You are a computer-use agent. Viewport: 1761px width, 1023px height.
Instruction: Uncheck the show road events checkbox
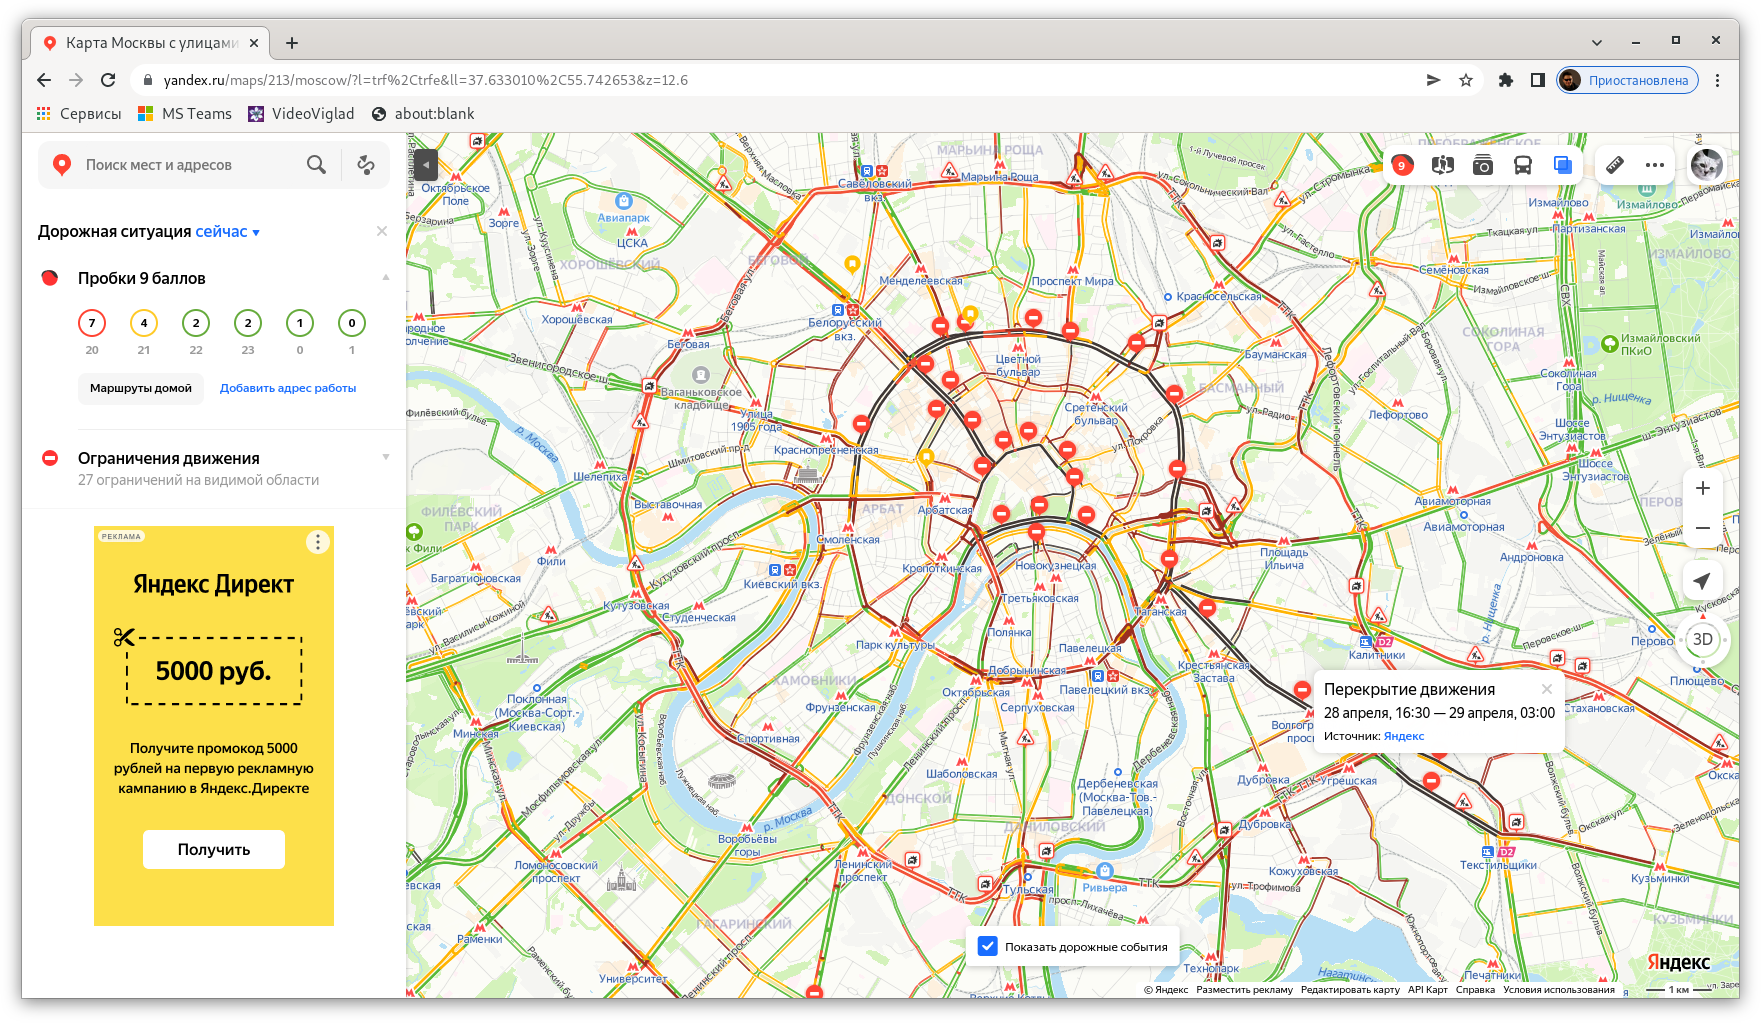tap(987, 946)
